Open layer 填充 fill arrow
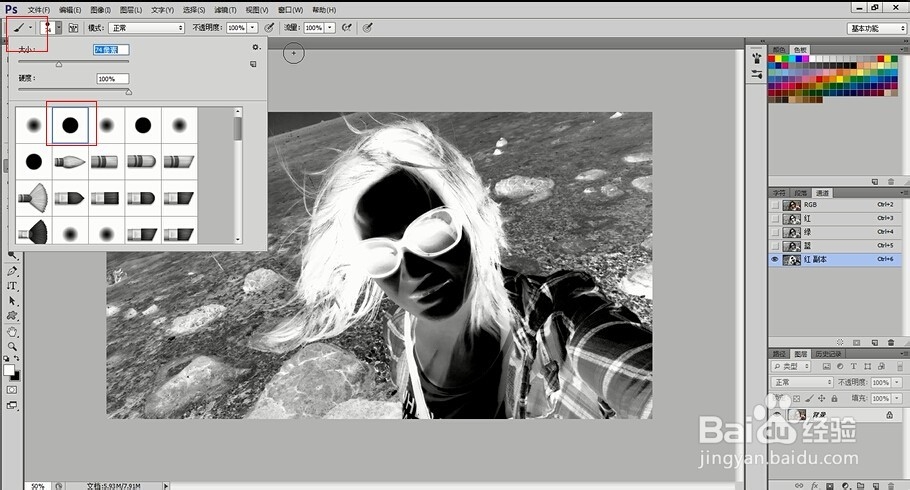Screen dimensions: 910x490 897,398
